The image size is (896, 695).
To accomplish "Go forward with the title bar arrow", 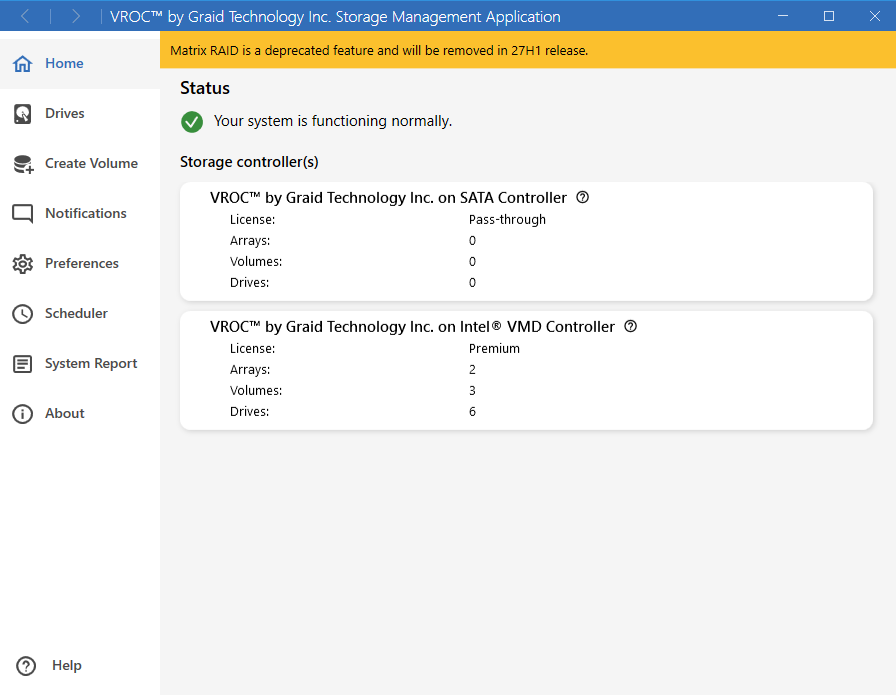I will 75,16.
